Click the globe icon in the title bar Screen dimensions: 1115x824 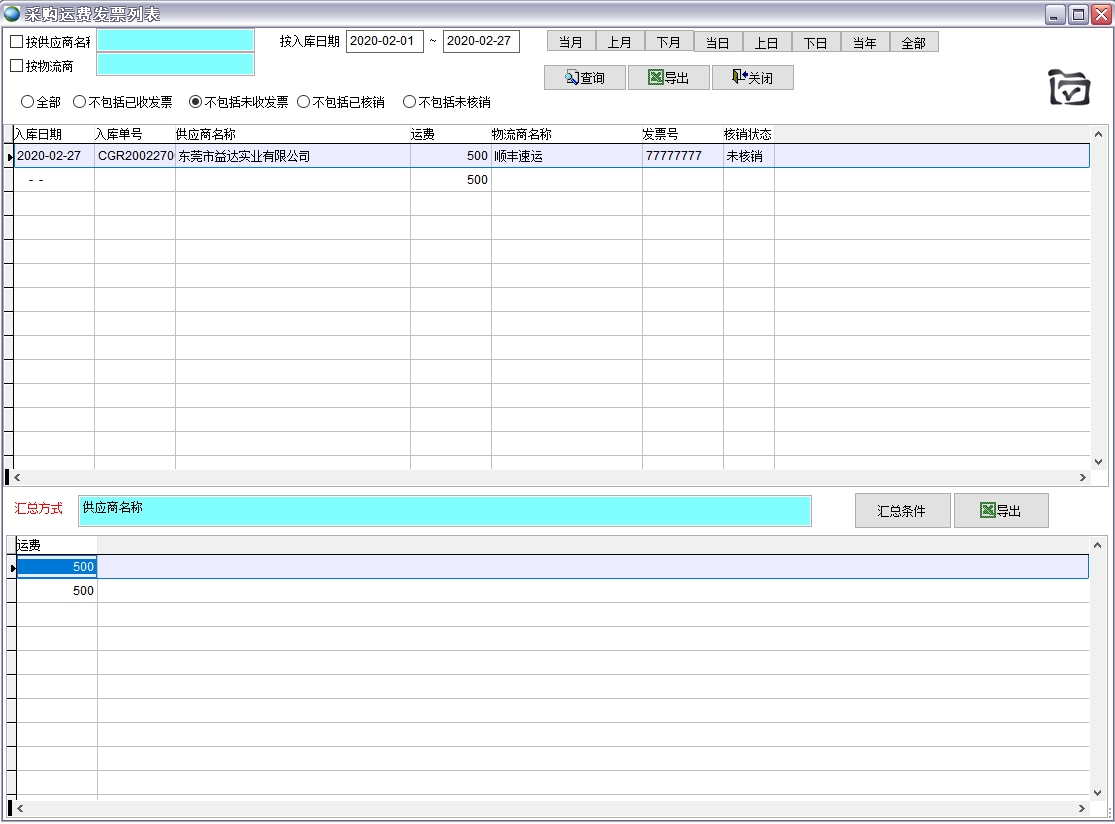pyautogui.click(x=12, y=14)
